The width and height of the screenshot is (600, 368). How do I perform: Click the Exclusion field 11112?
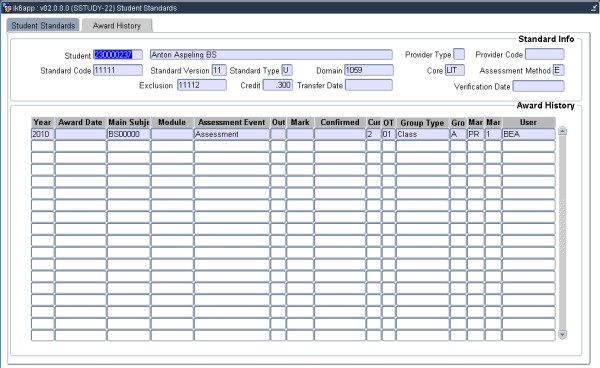tap(202, 85)
